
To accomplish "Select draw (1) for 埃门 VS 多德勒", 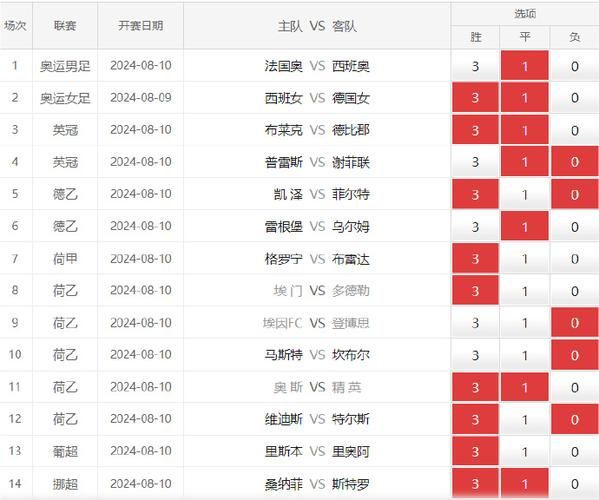I will pyautogui.click(x=525, y=291).
